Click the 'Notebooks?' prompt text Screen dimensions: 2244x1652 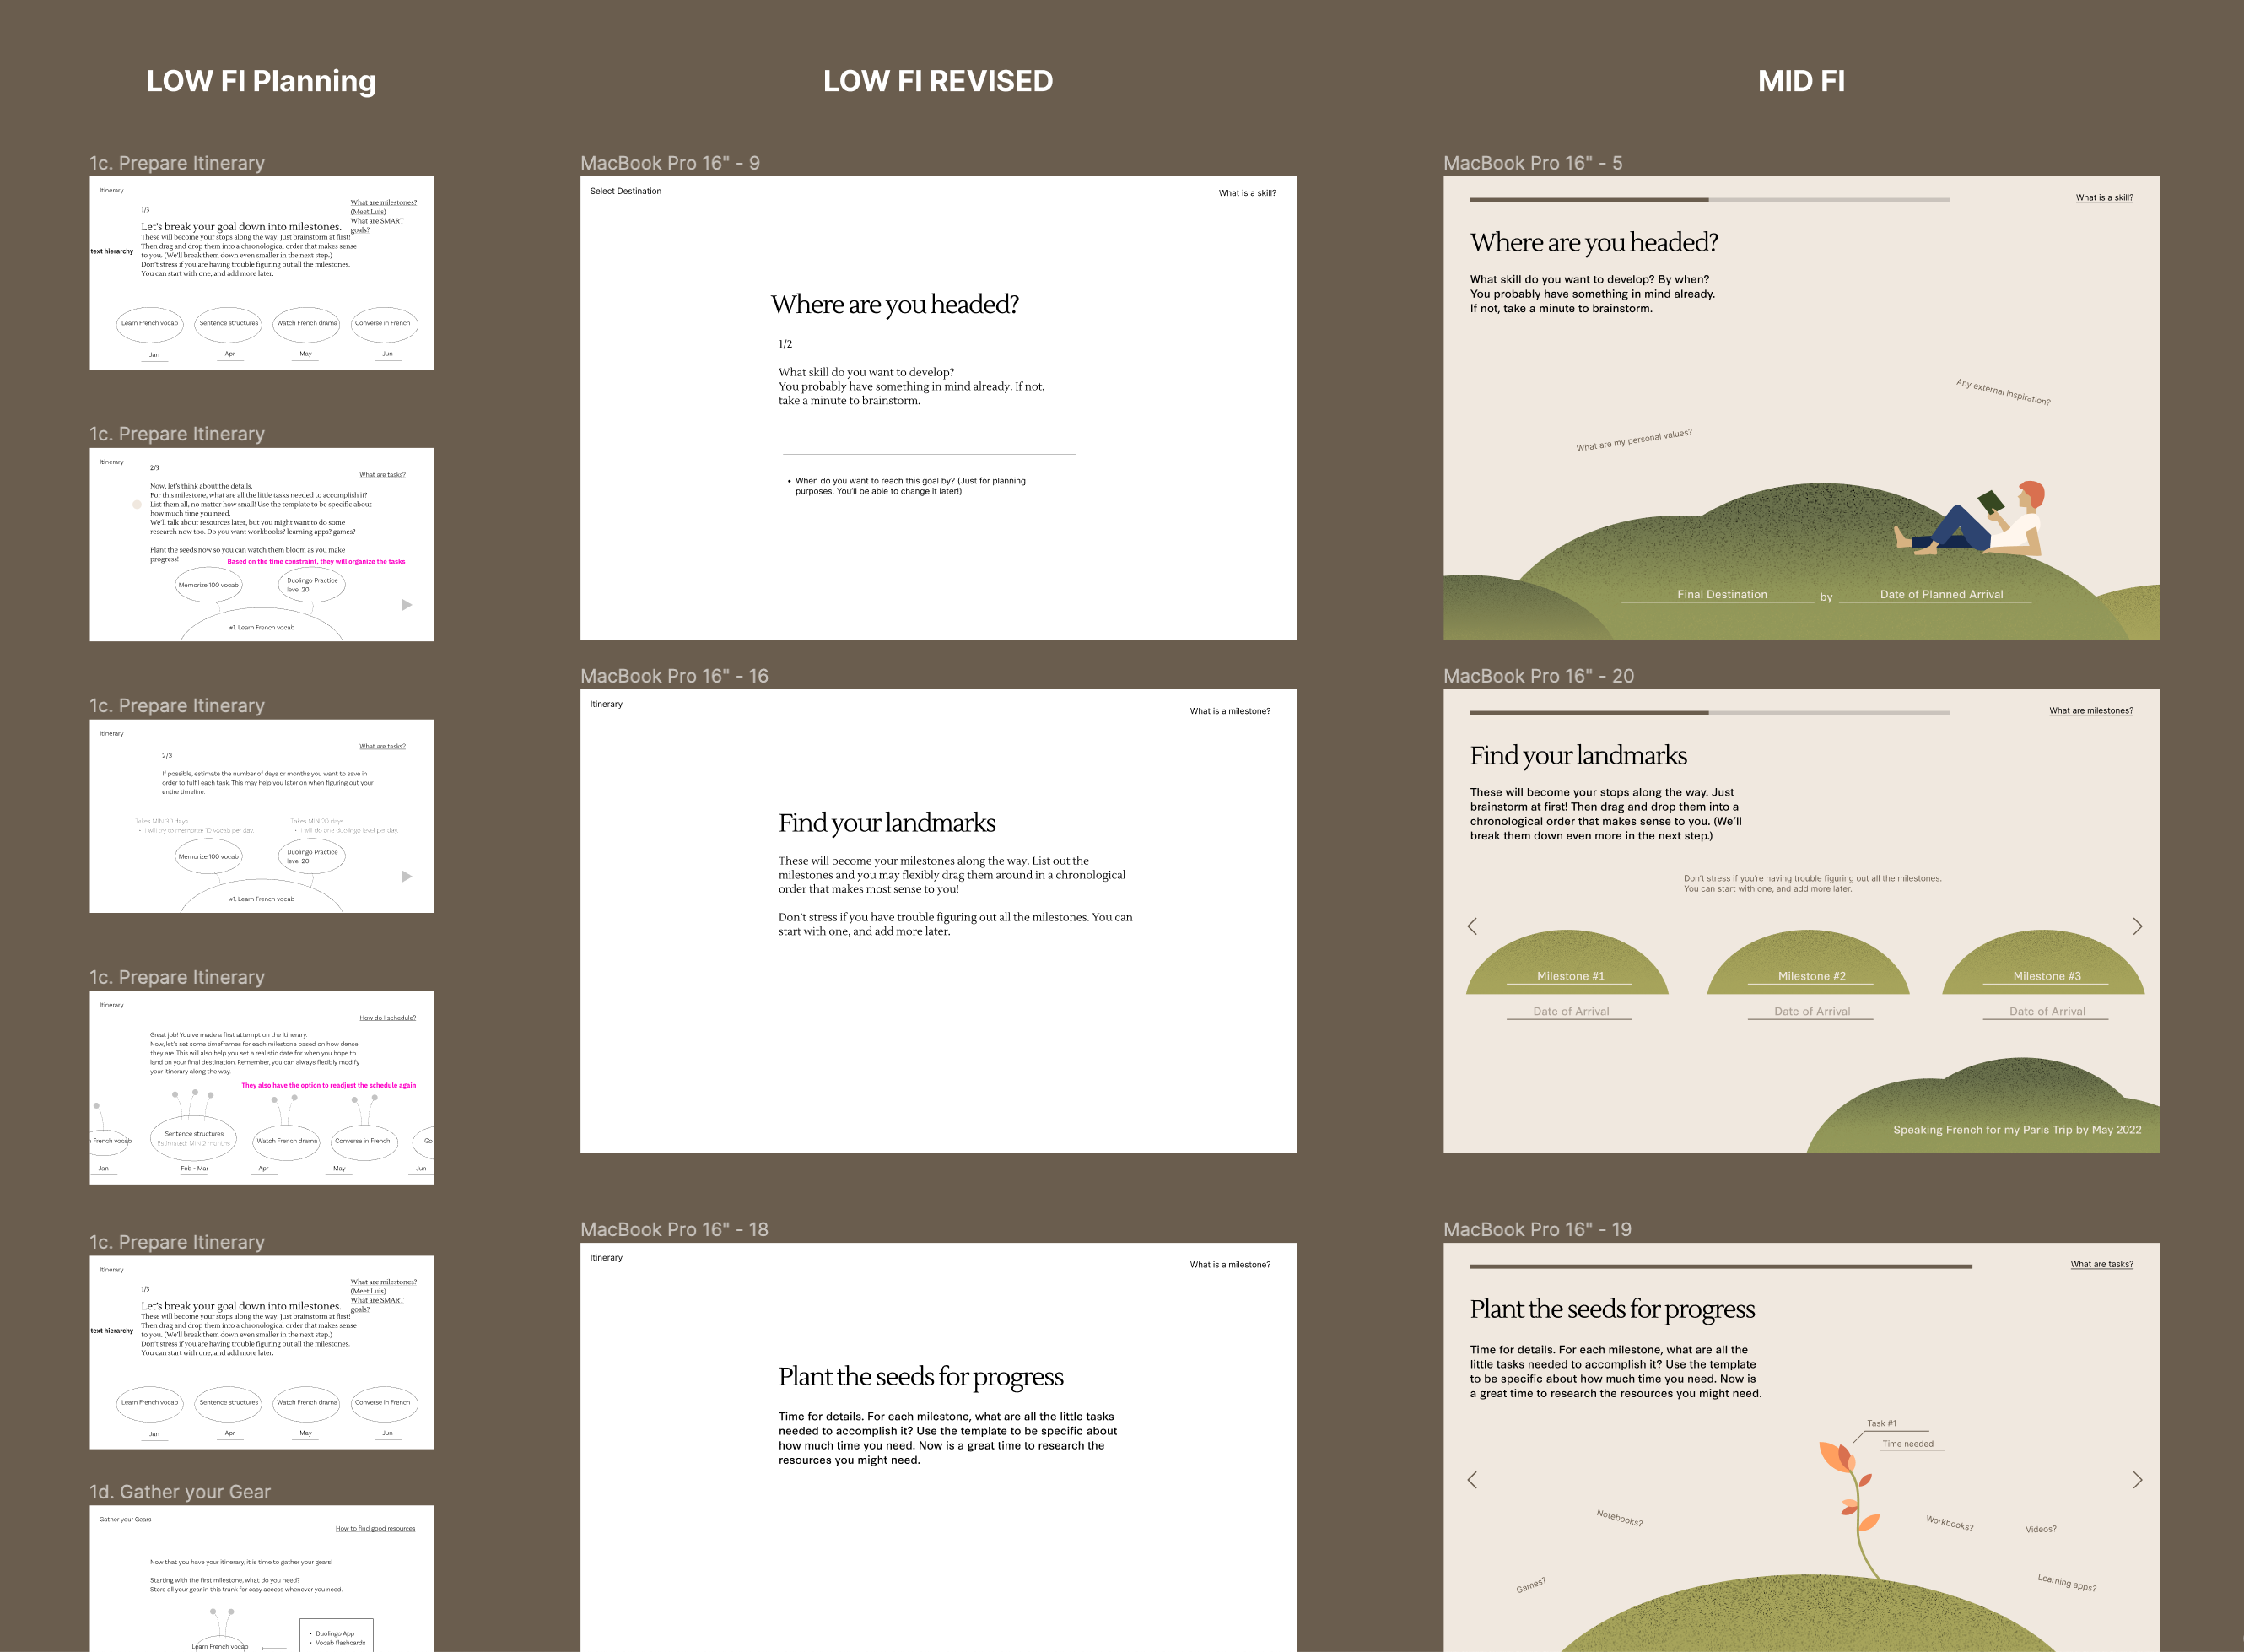point(1619,1518)
